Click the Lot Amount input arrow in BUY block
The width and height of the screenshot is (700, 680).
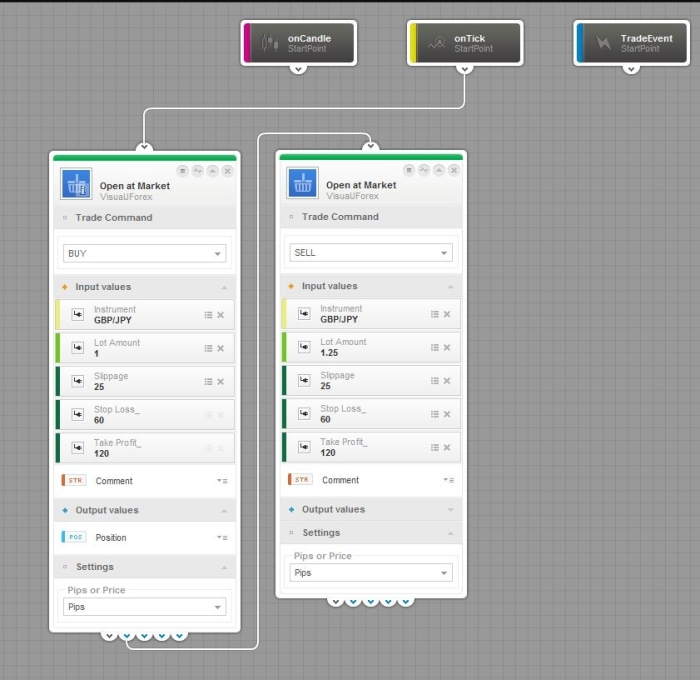coord(78,348)
